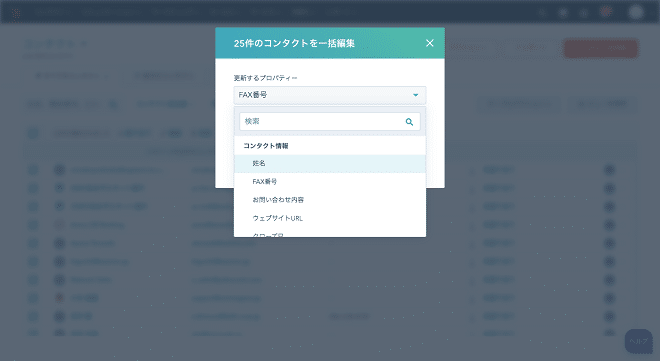
Task: Toggle the second contact row checkbox
Action: tap(33, 188)
